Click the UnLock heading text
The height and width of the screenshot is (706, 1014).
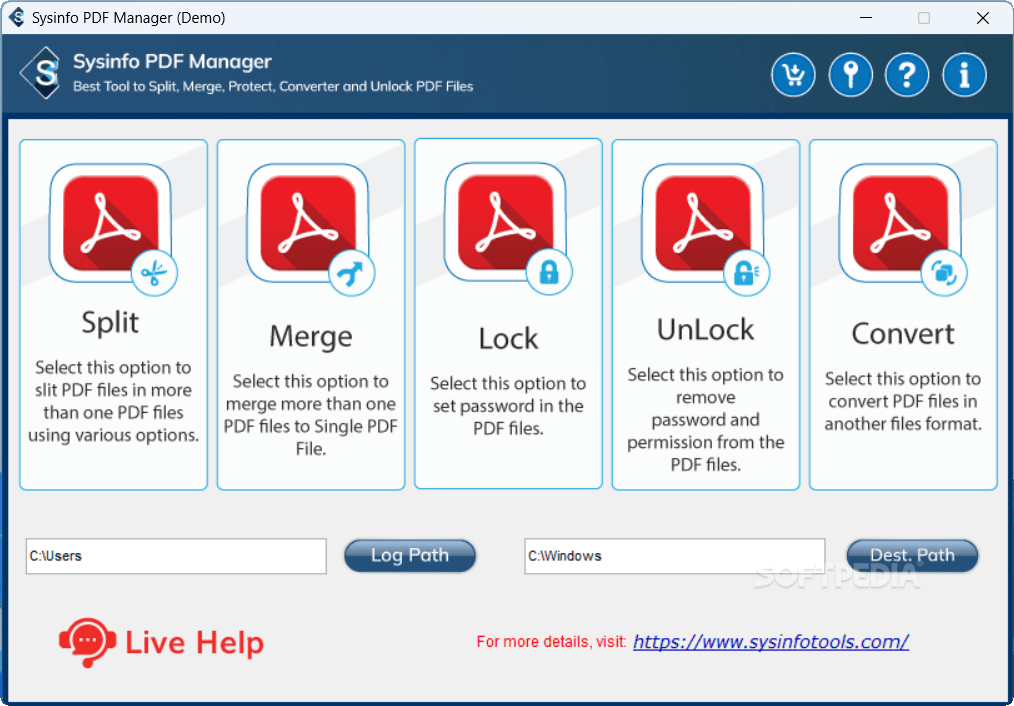(706, 330)
